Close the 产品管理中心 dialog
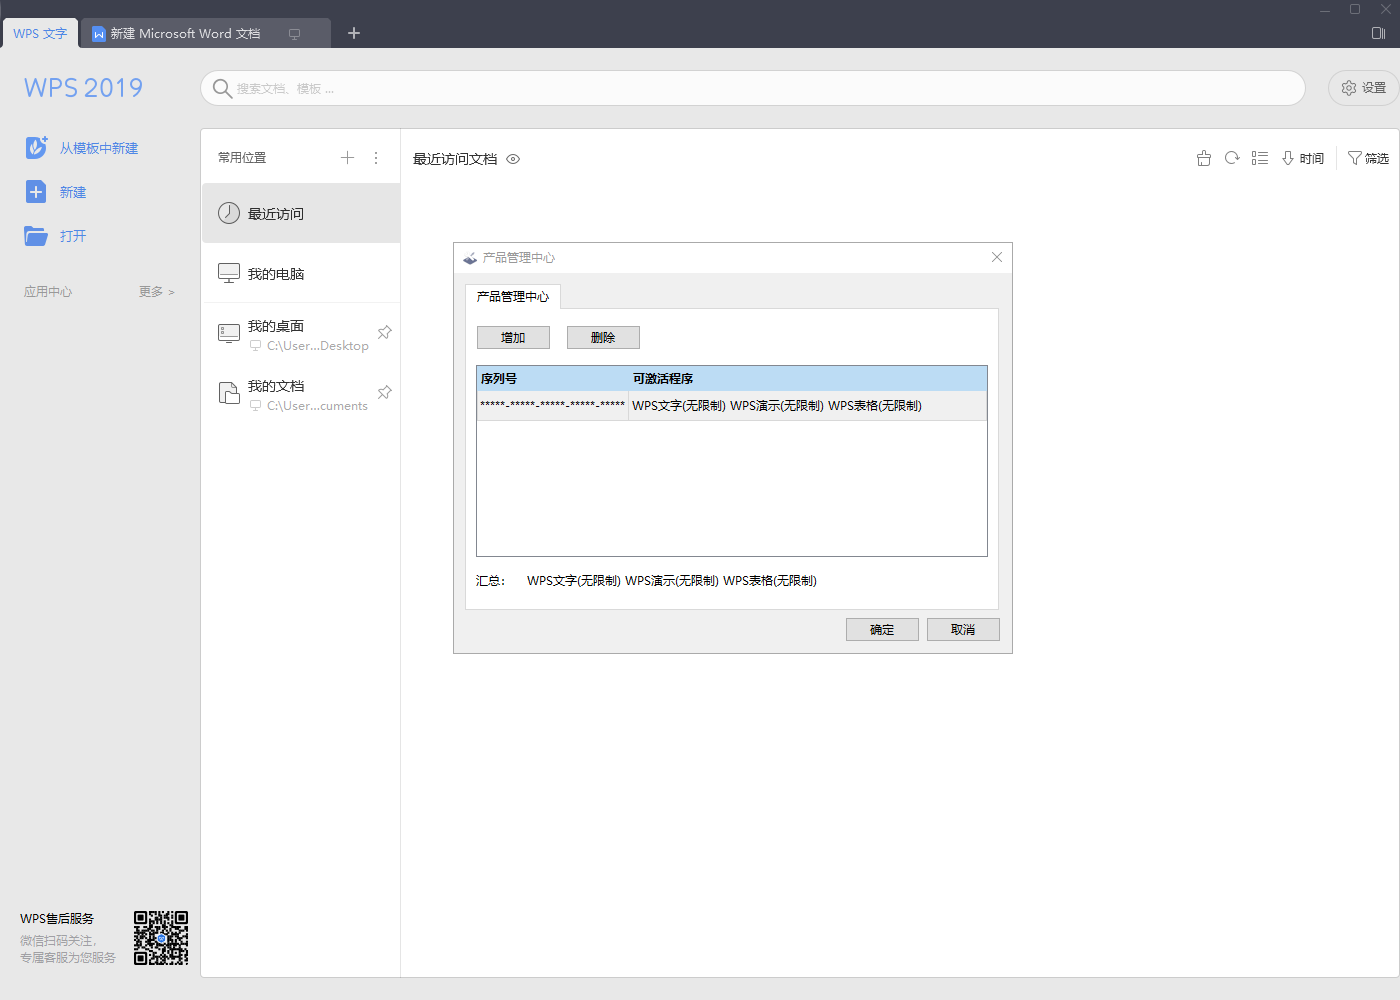The width and height of the screenshot is (1400, 1000). (997, 257)
